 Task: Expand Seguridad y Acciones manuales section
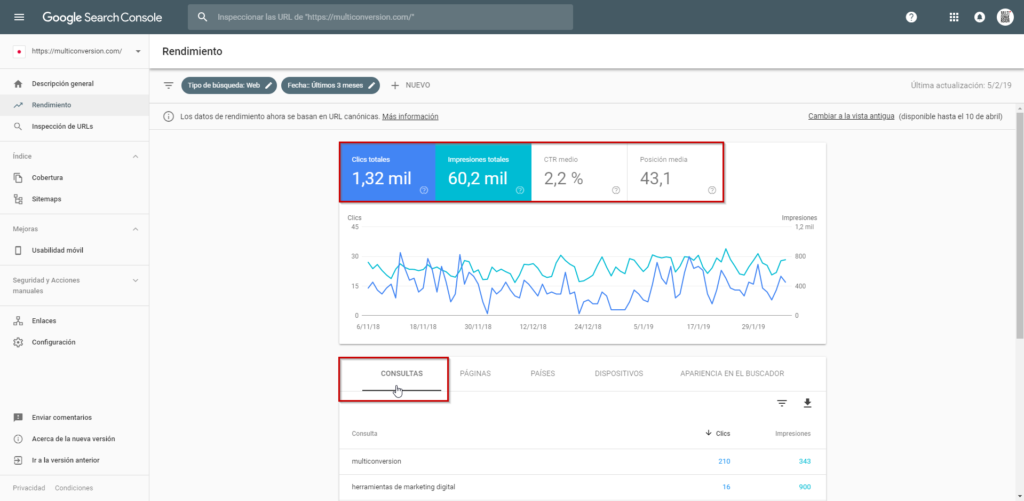pos(136,280)
